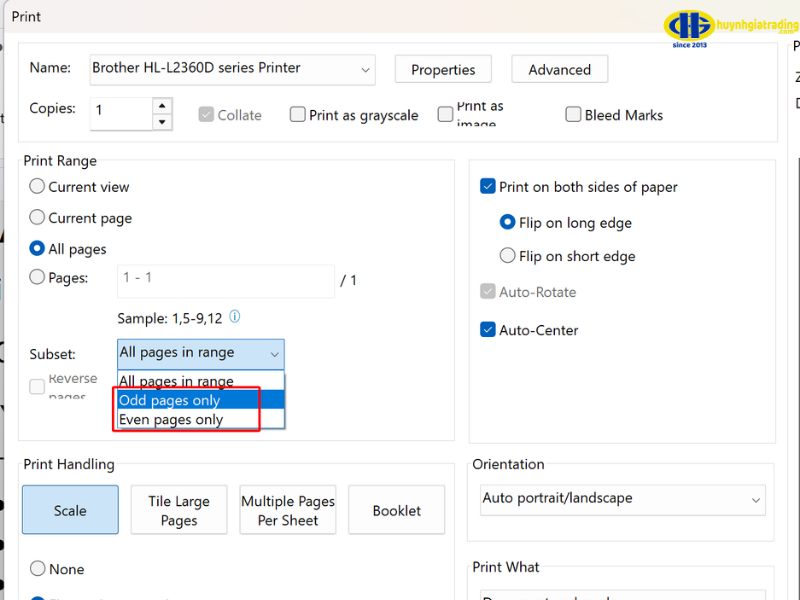Select the Booklet print handling button
The height and width of the screenshot is (600, 800).
(x=396, y=510)
